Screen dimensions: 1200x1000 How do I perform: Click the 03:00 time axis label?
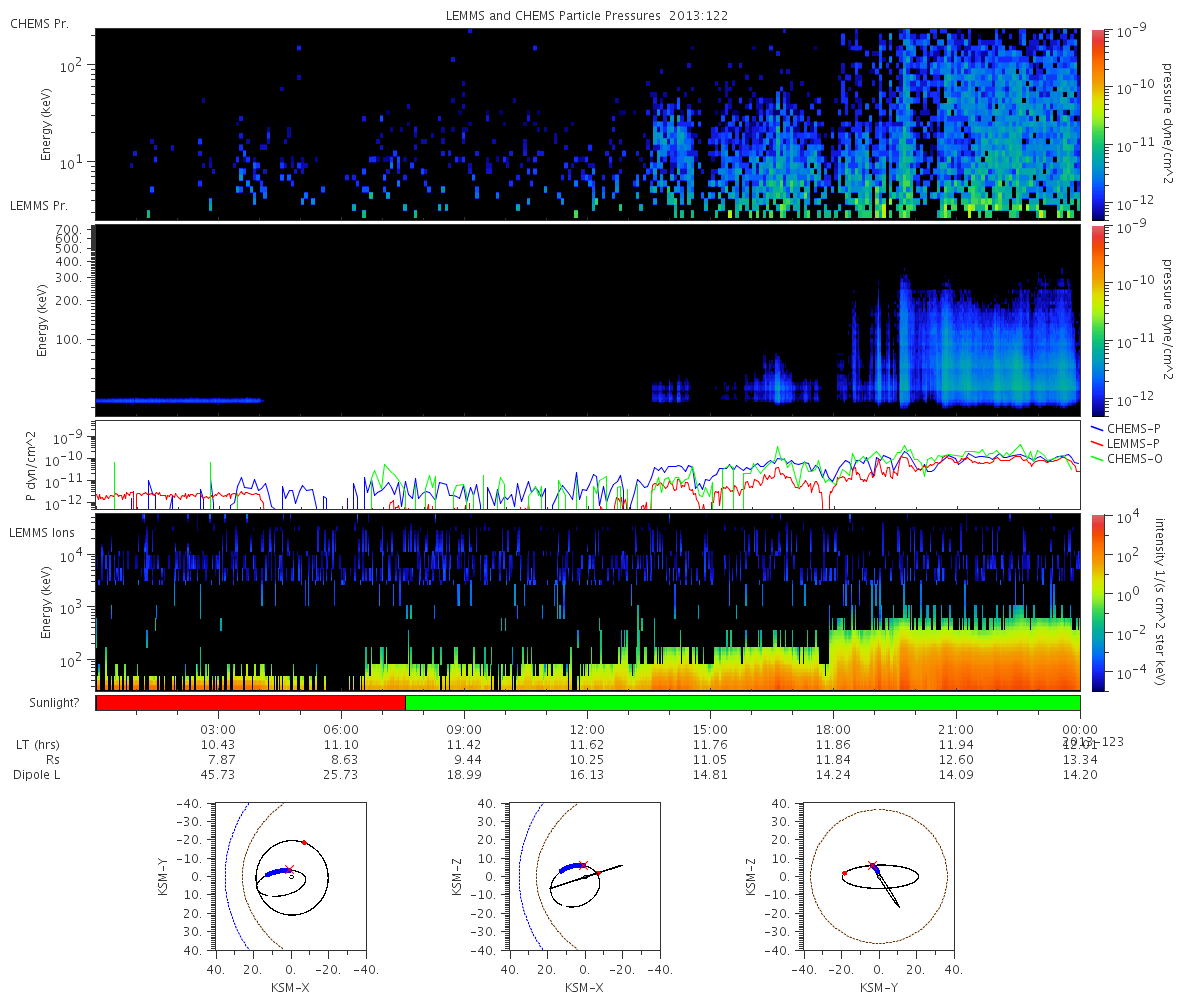(218, 730)
